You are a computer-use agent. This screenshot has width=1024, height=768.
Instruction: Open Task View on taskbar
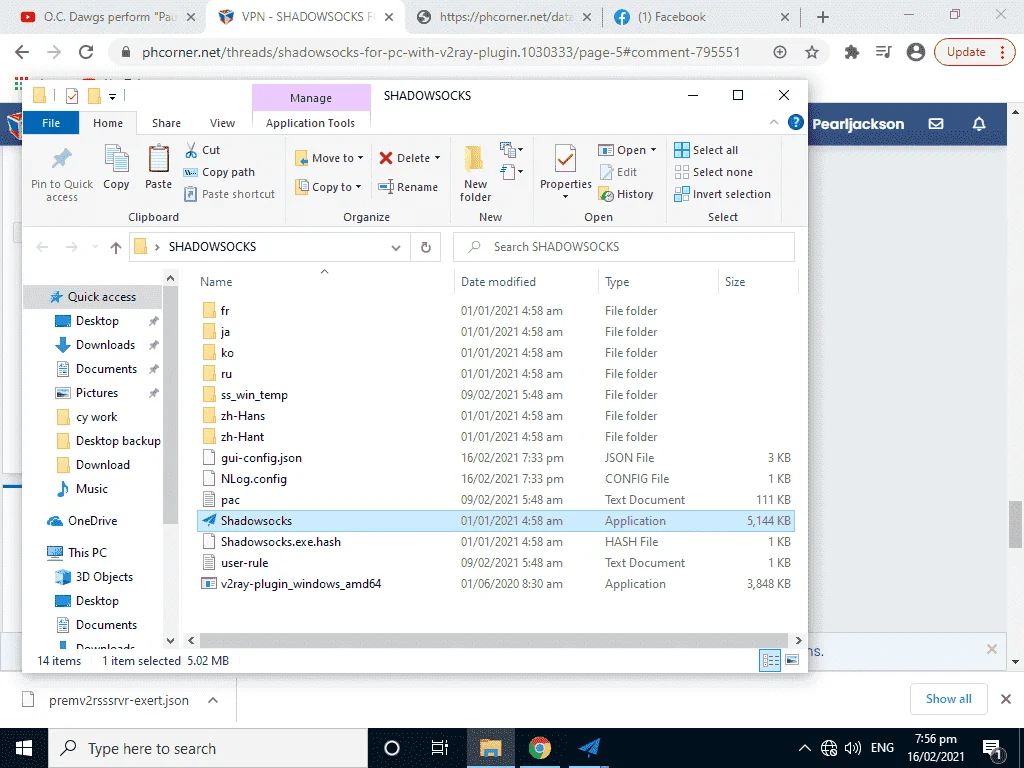click(x=440, y=748)
